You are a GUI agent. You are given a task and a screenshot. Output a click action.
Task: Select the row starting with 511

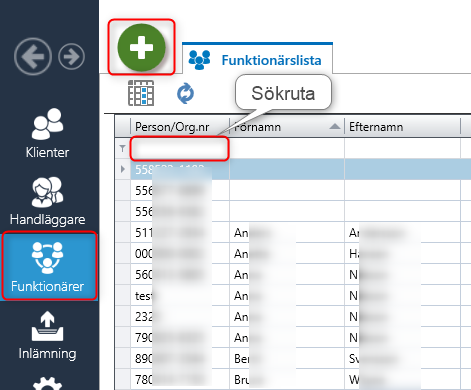coord(293,232)
